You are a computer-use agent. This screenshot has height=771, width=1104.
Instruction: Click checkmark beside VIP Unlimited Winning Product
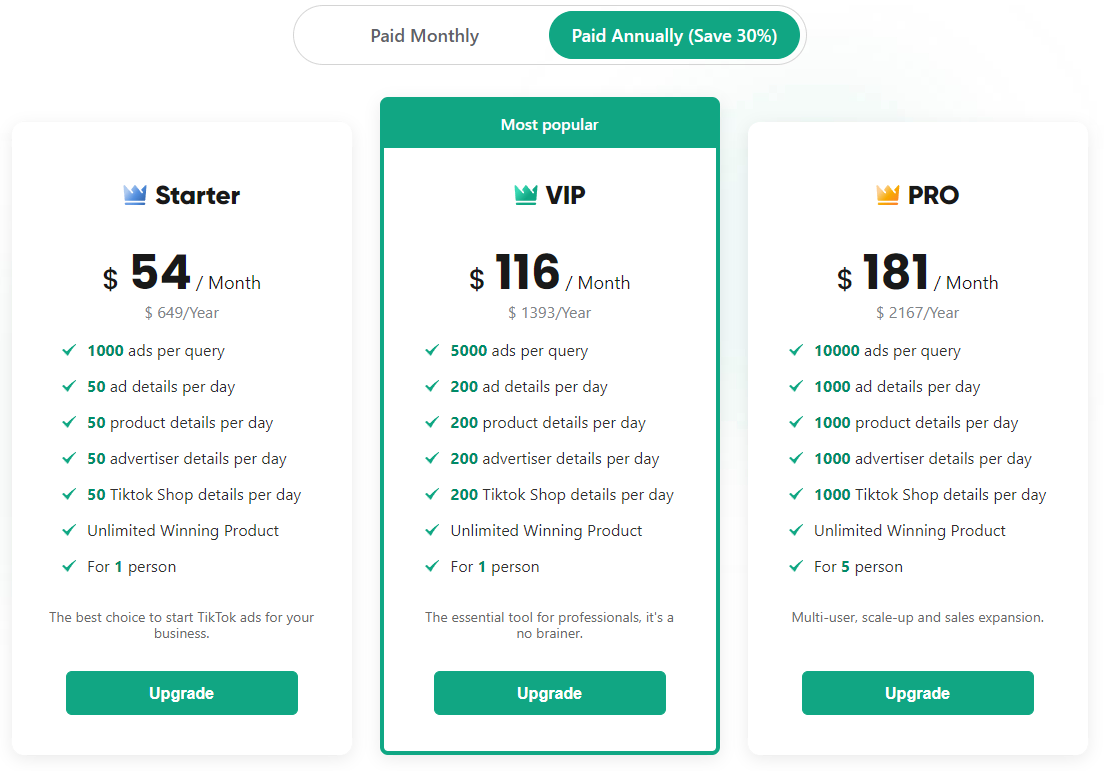click(432, 531)
